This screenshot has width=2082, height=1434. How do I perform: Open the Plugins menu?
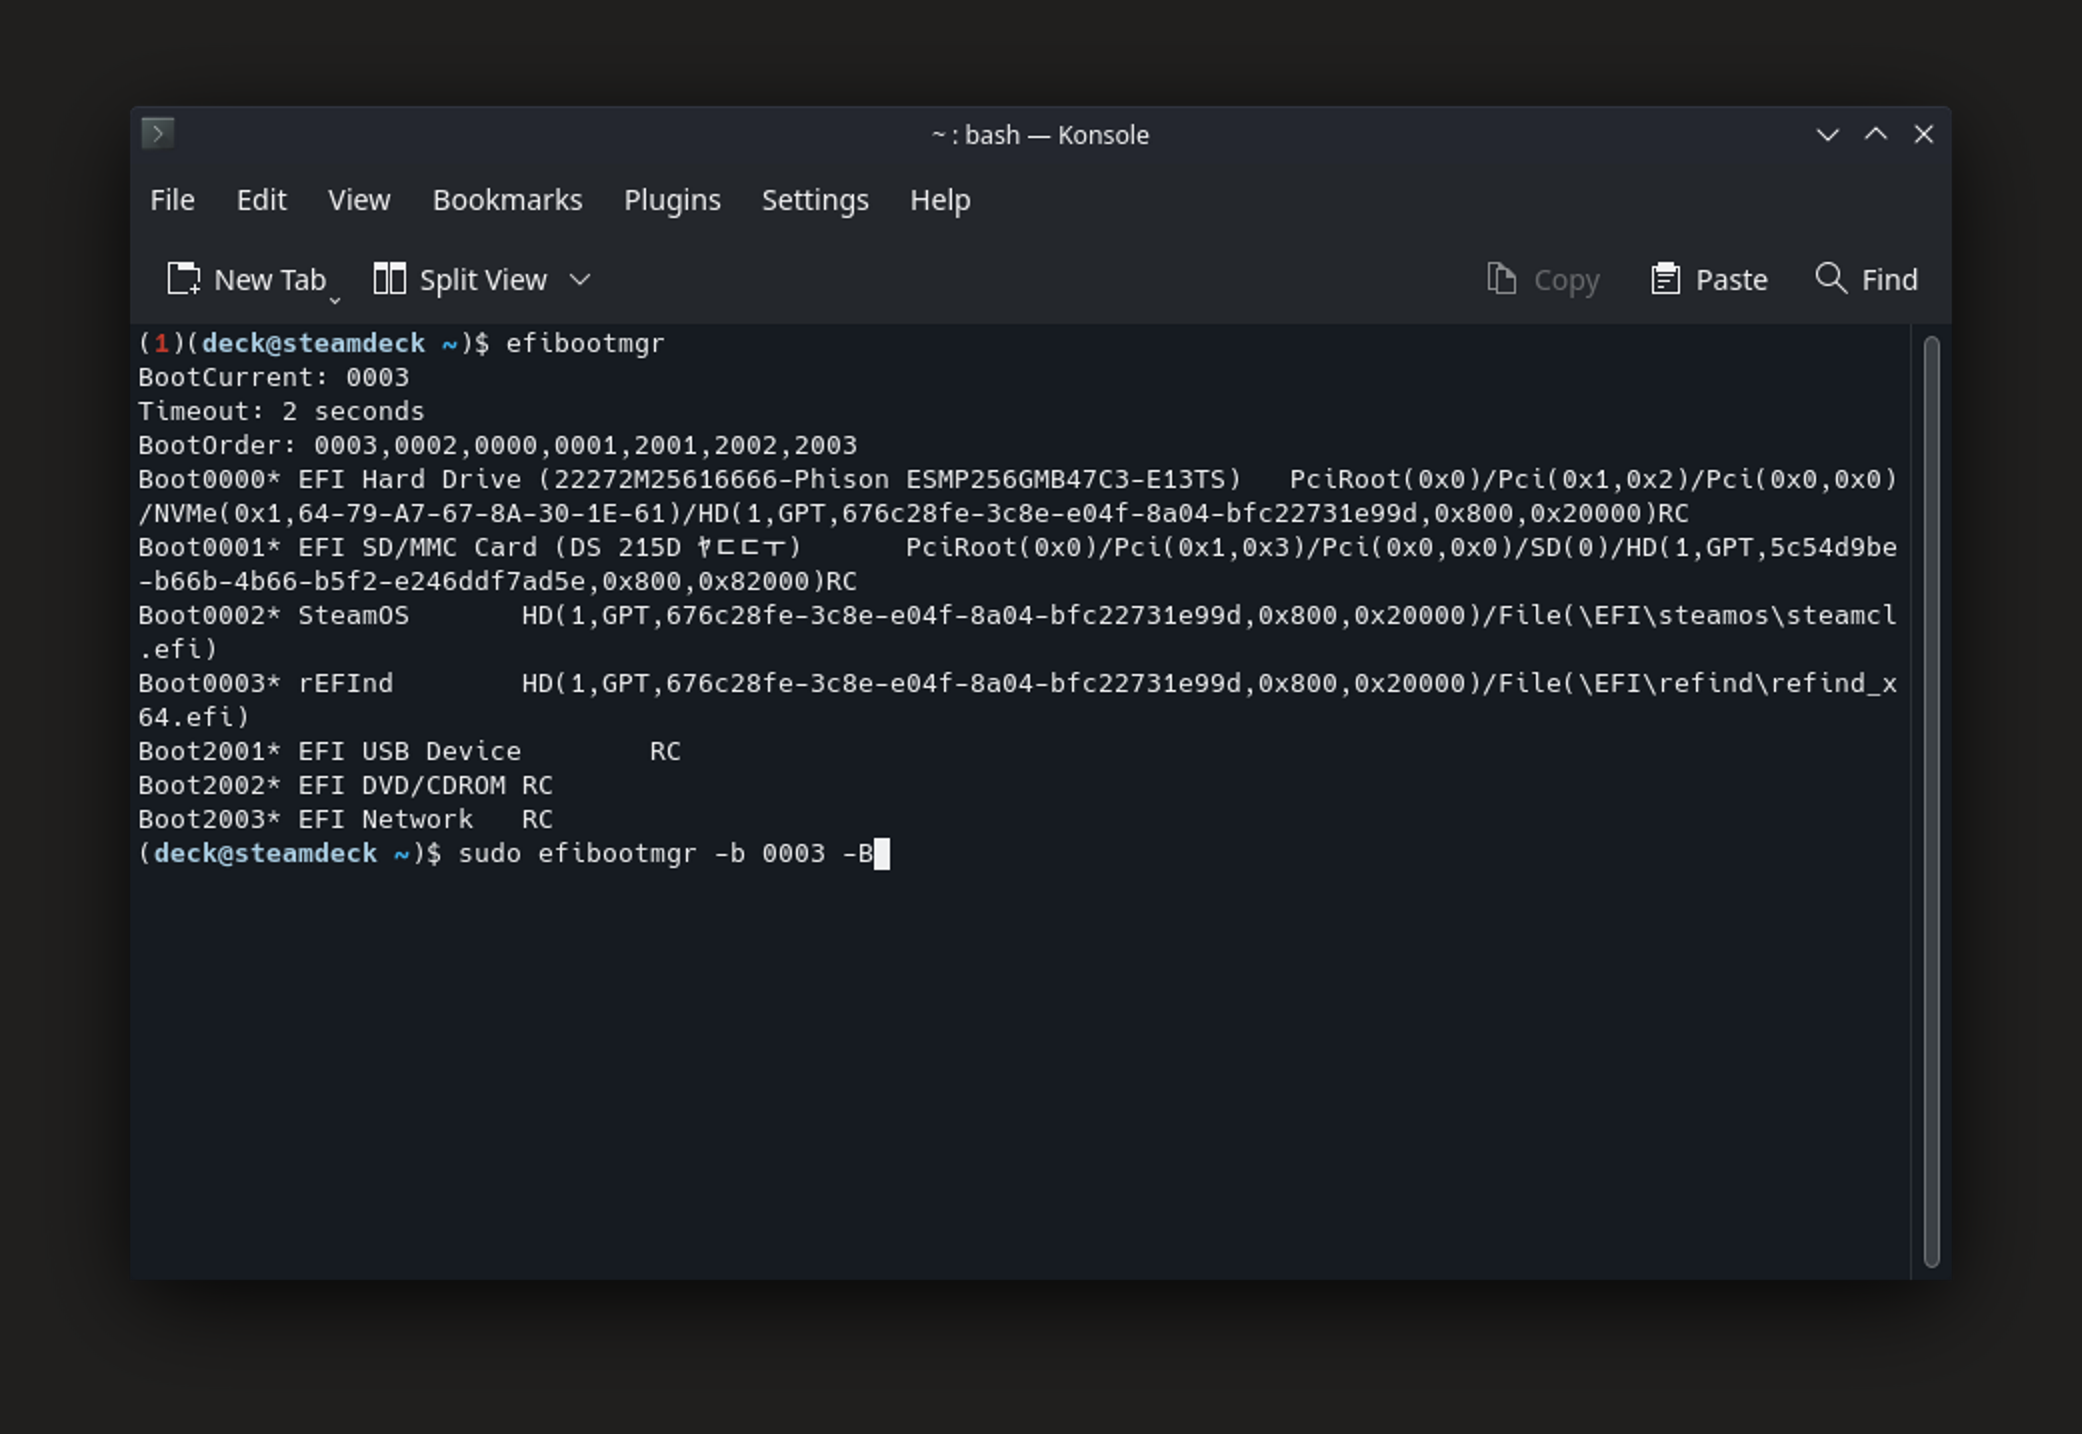pos(672,200)
